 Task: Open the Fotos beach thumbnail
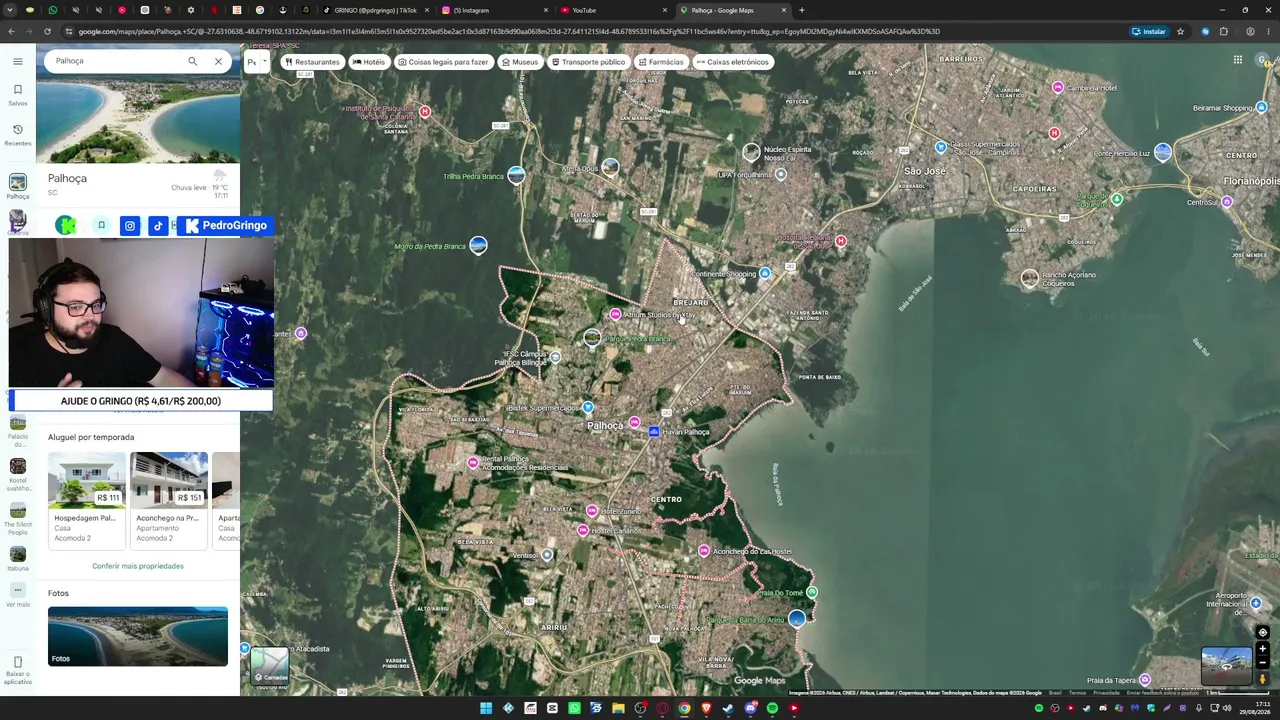click(x=138, y=636)
